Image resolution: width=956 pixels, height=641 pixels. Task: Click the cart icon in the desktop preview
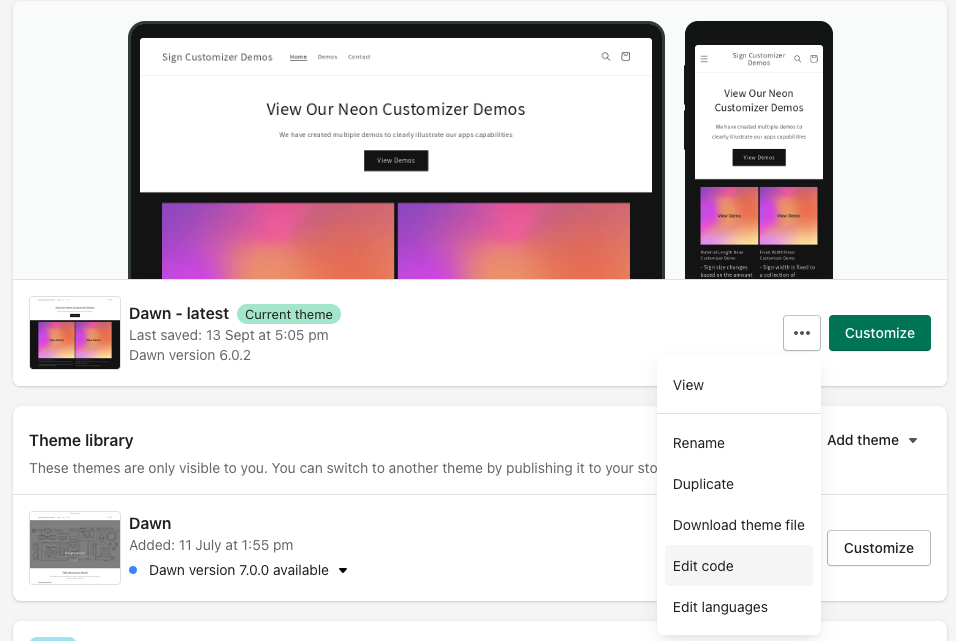[626, 57]
